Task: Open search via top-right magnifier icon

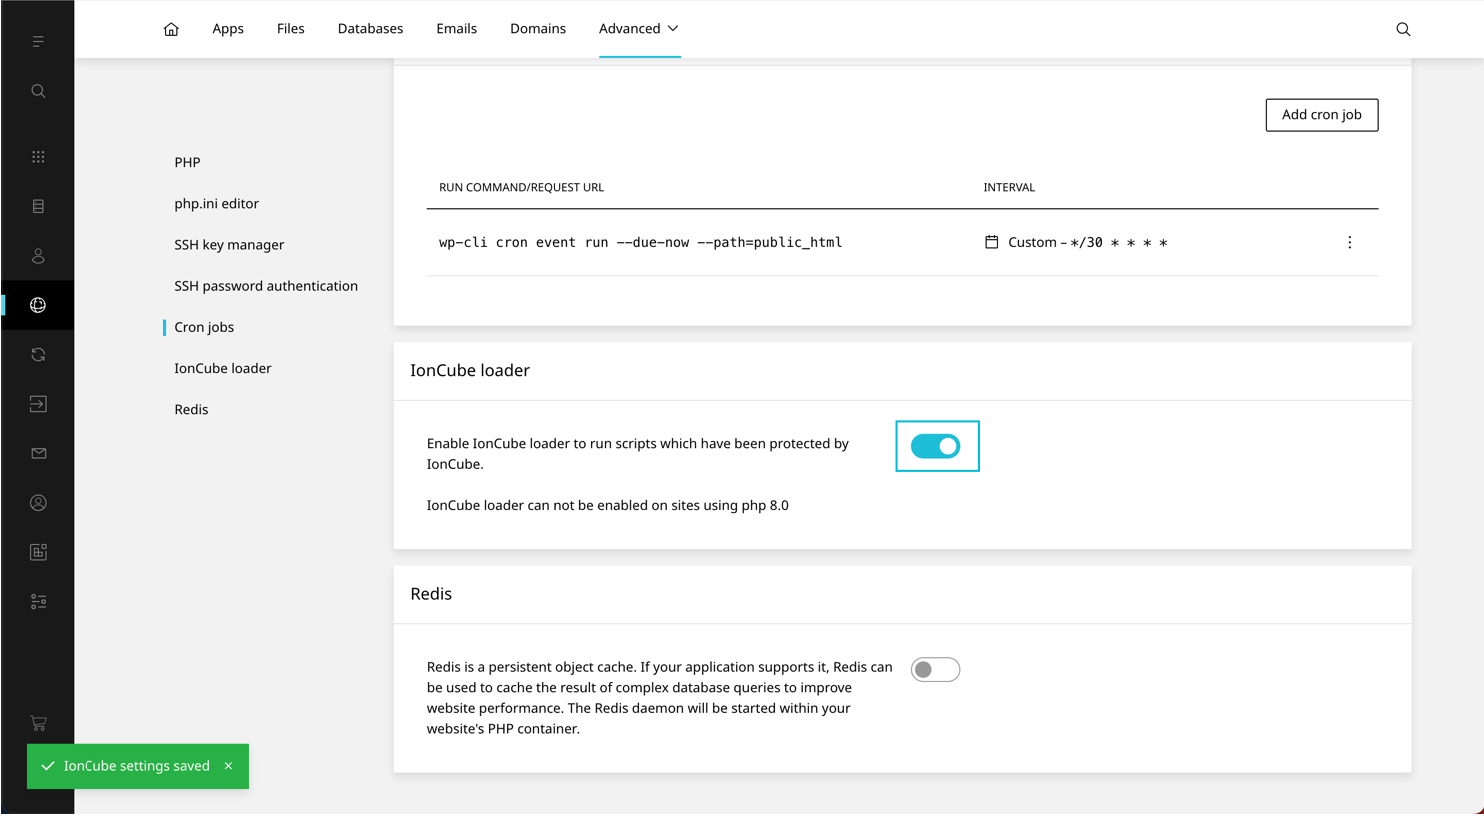Action: pyautogui.click(x=1403, y=29)
